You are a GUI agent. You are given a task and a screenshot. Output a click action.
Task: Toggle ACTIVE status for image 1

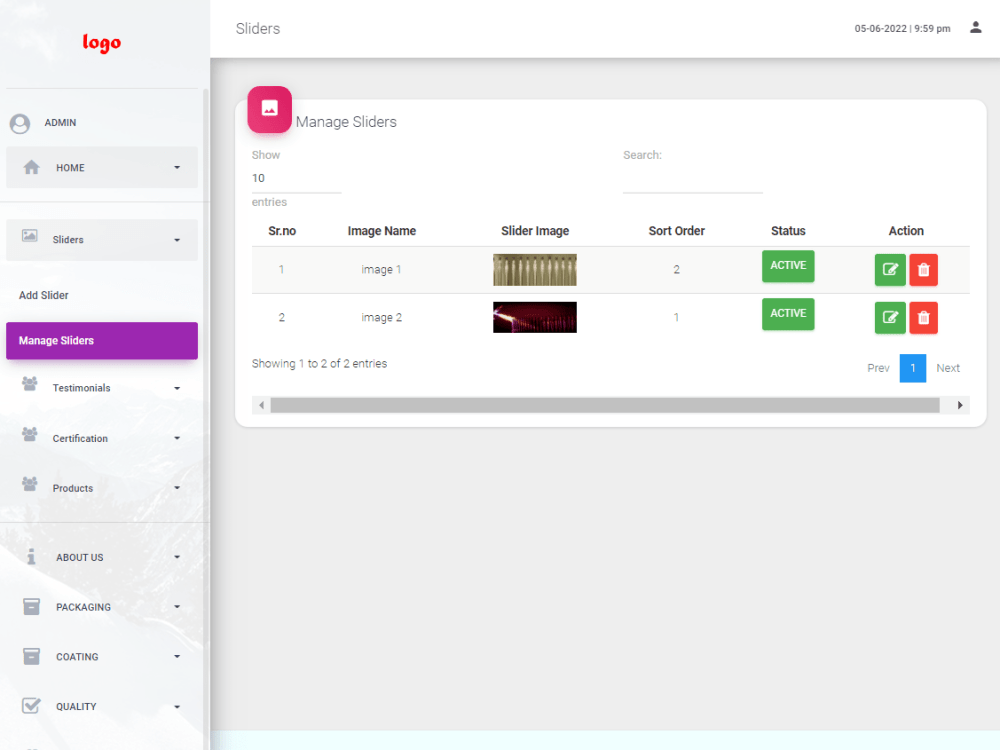(788, 266)
